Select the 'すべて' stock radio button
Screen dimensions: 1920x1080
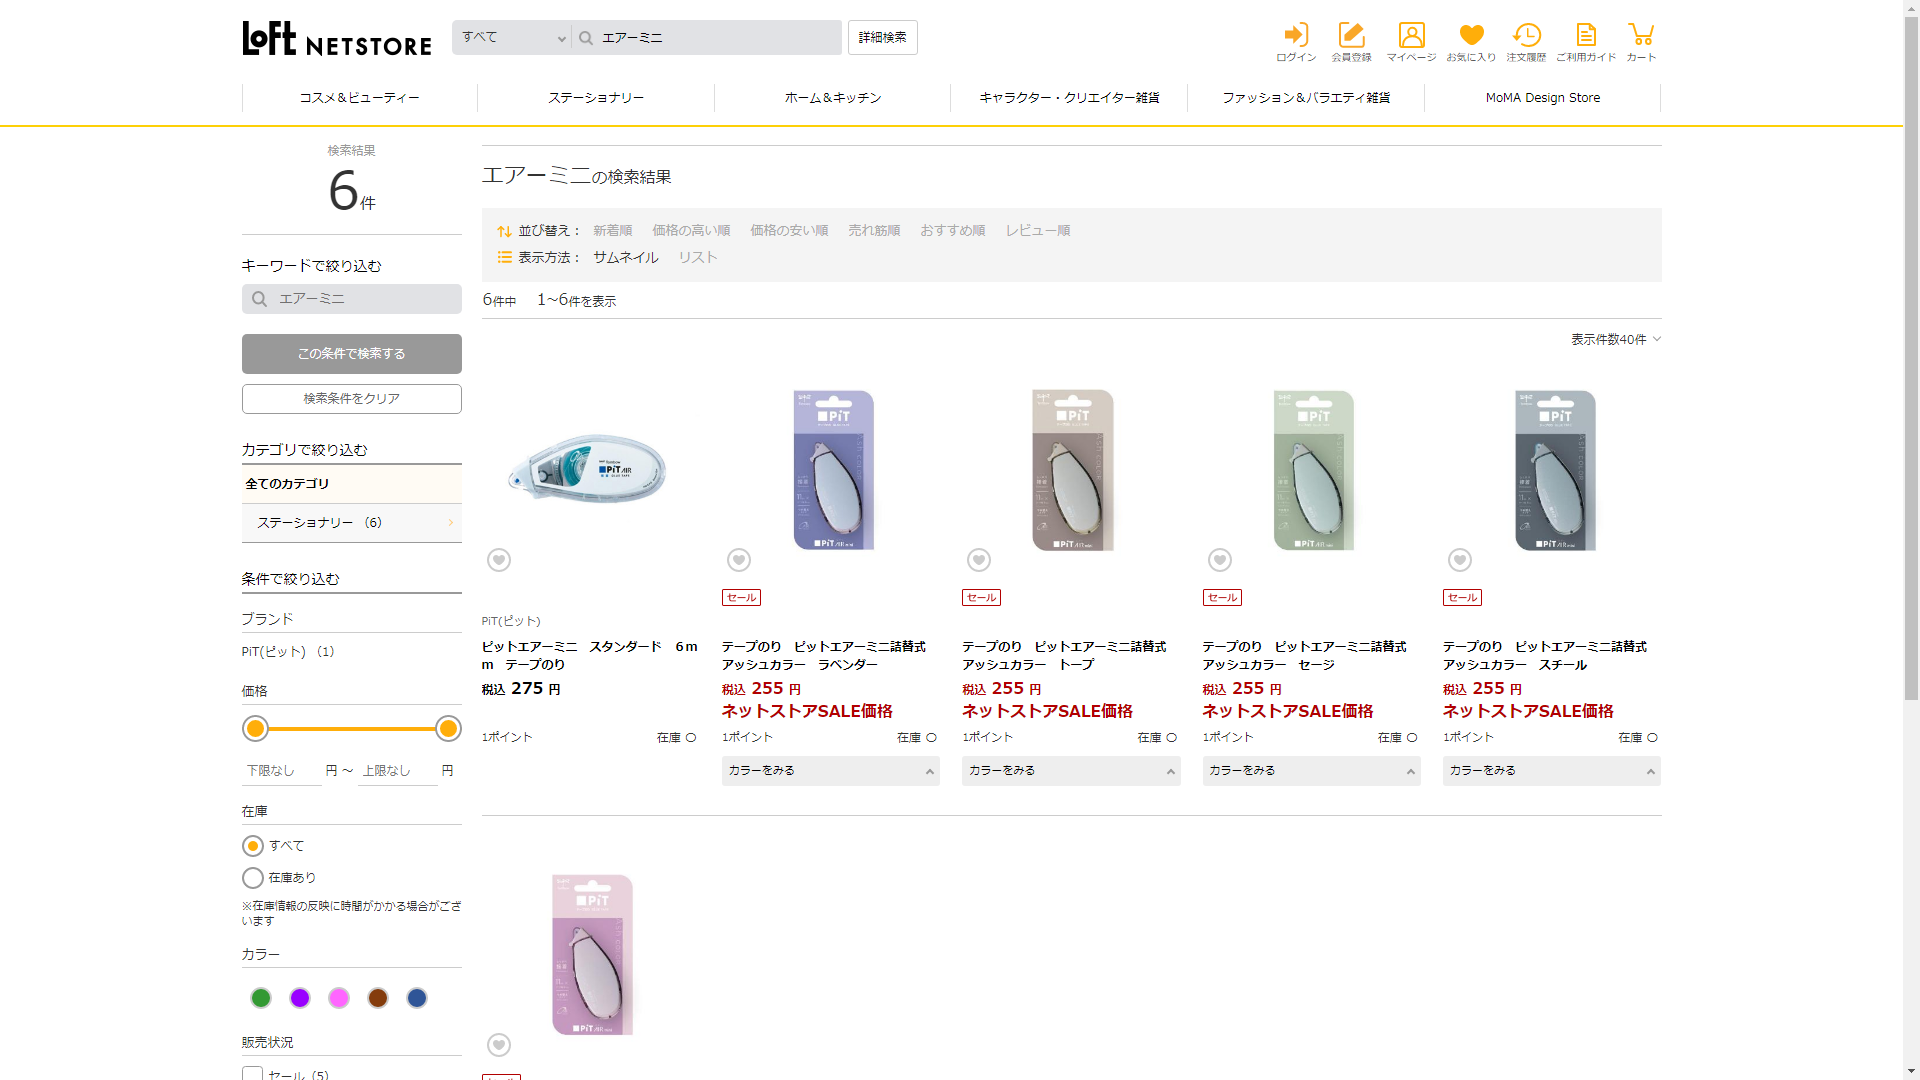pos(253,846)
